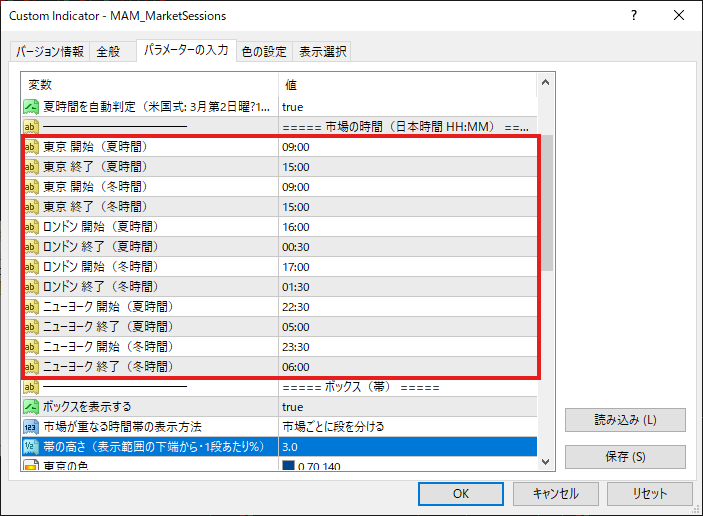The height and width of the screenshot is (516, 703).
Task: Switch to the 表示選択 tab
Action: click(322, 52)
